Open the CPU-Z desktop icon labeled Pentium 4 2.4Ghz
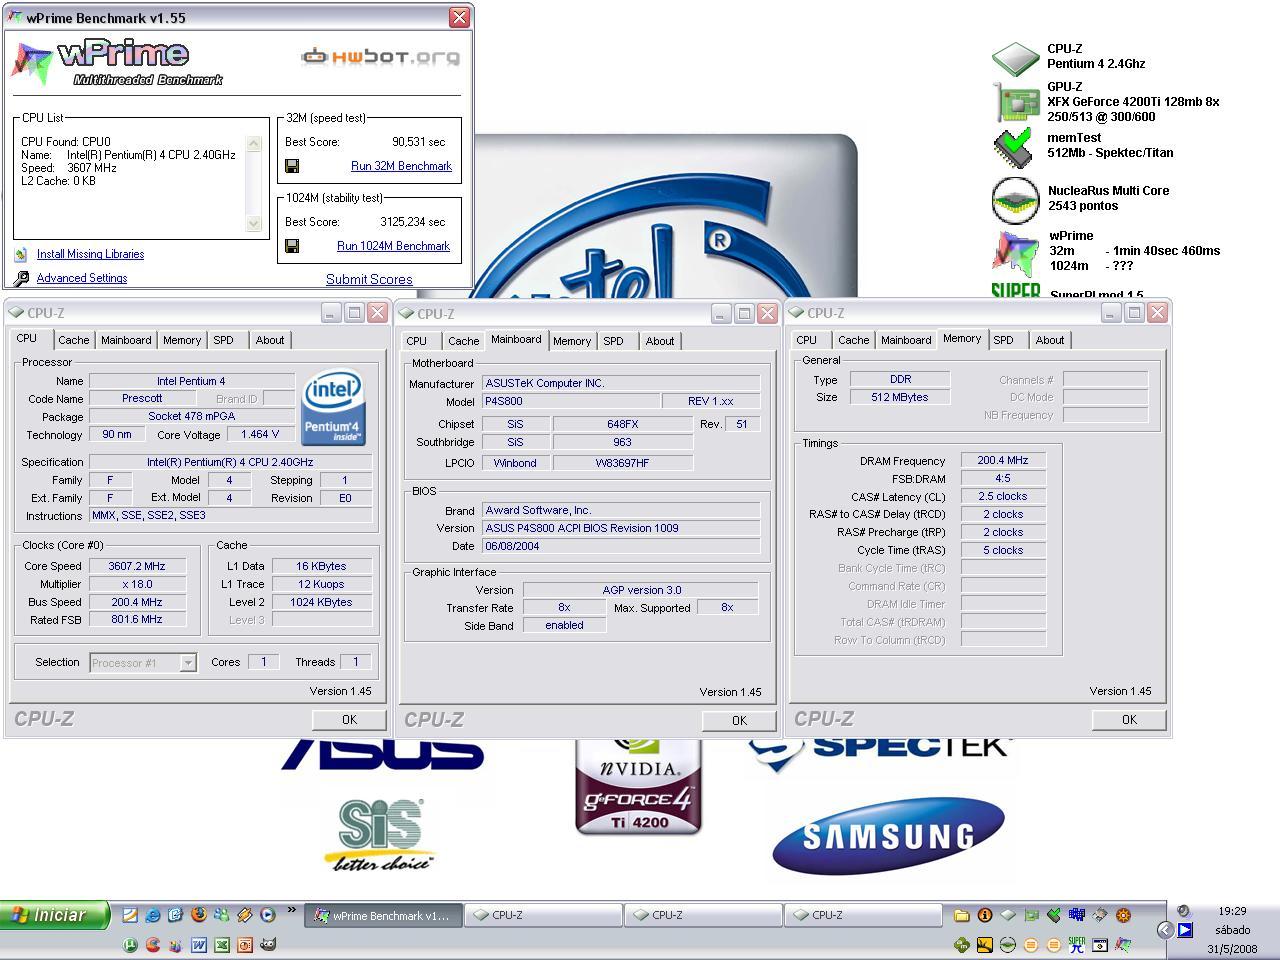 [x=1015, y=58]
